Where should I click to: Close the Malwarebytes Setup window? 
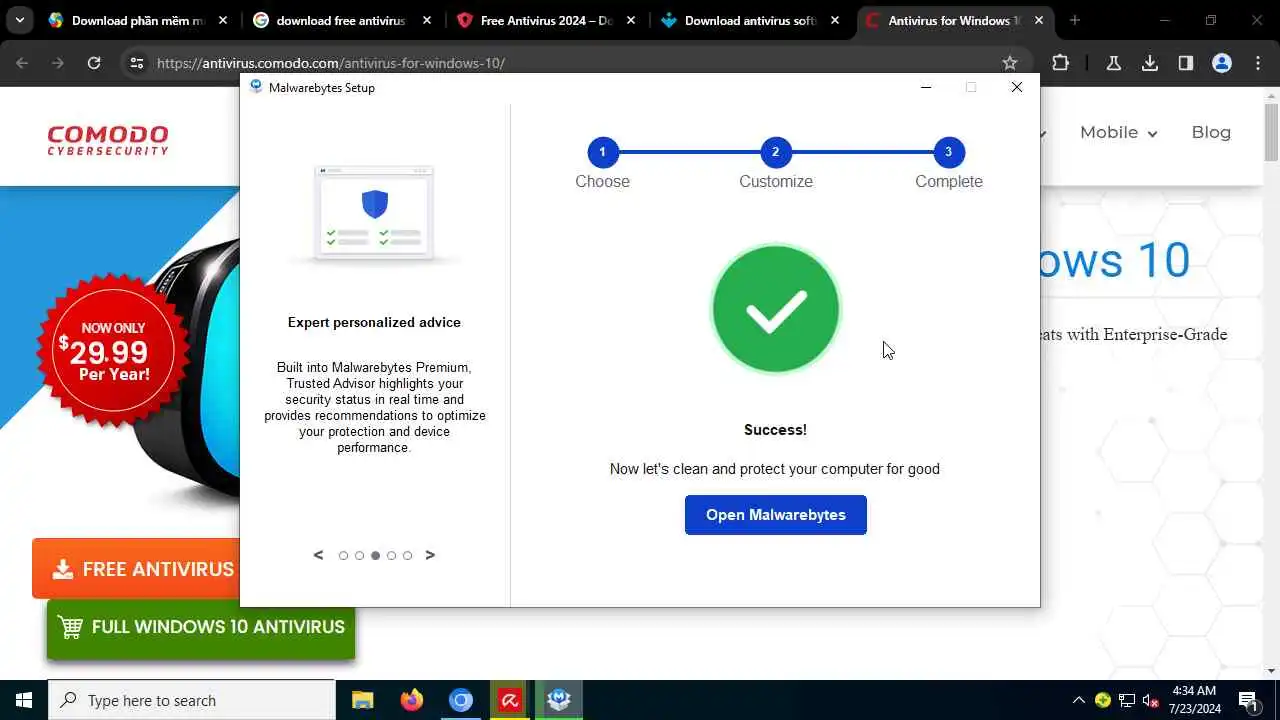click(1017, 87)
